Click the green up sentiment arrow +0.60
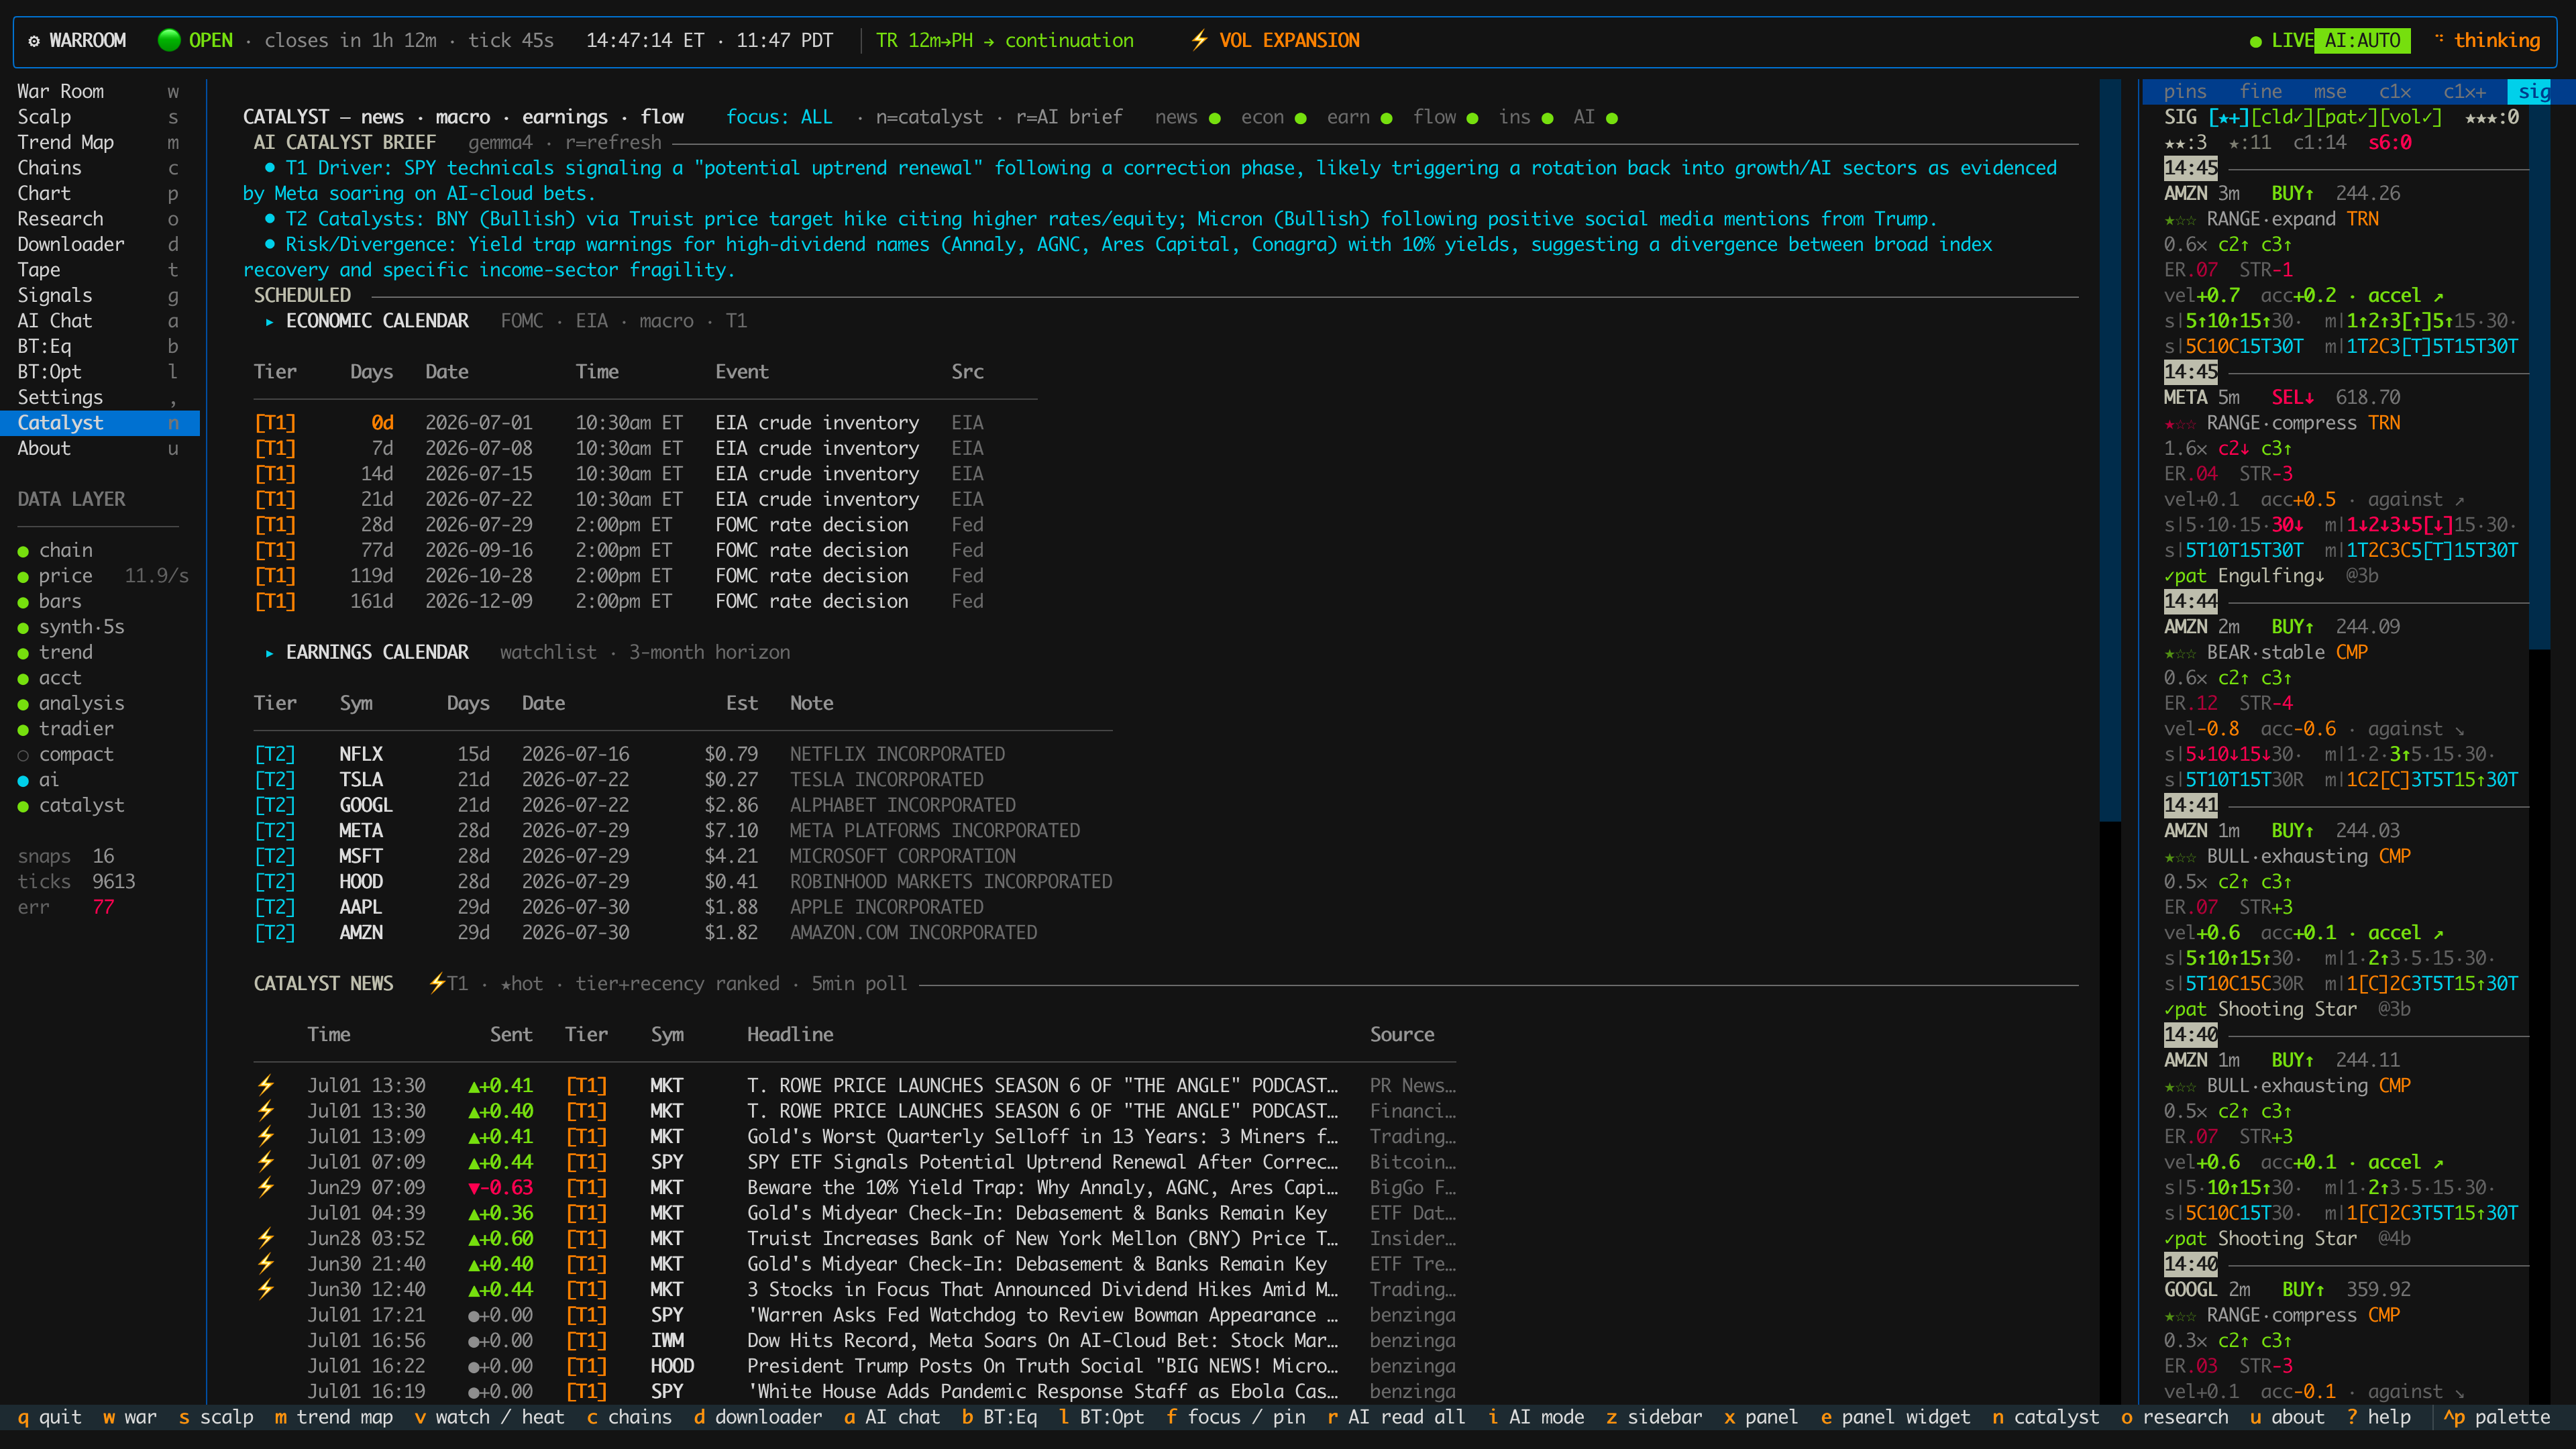 [x=474, y=1239]
